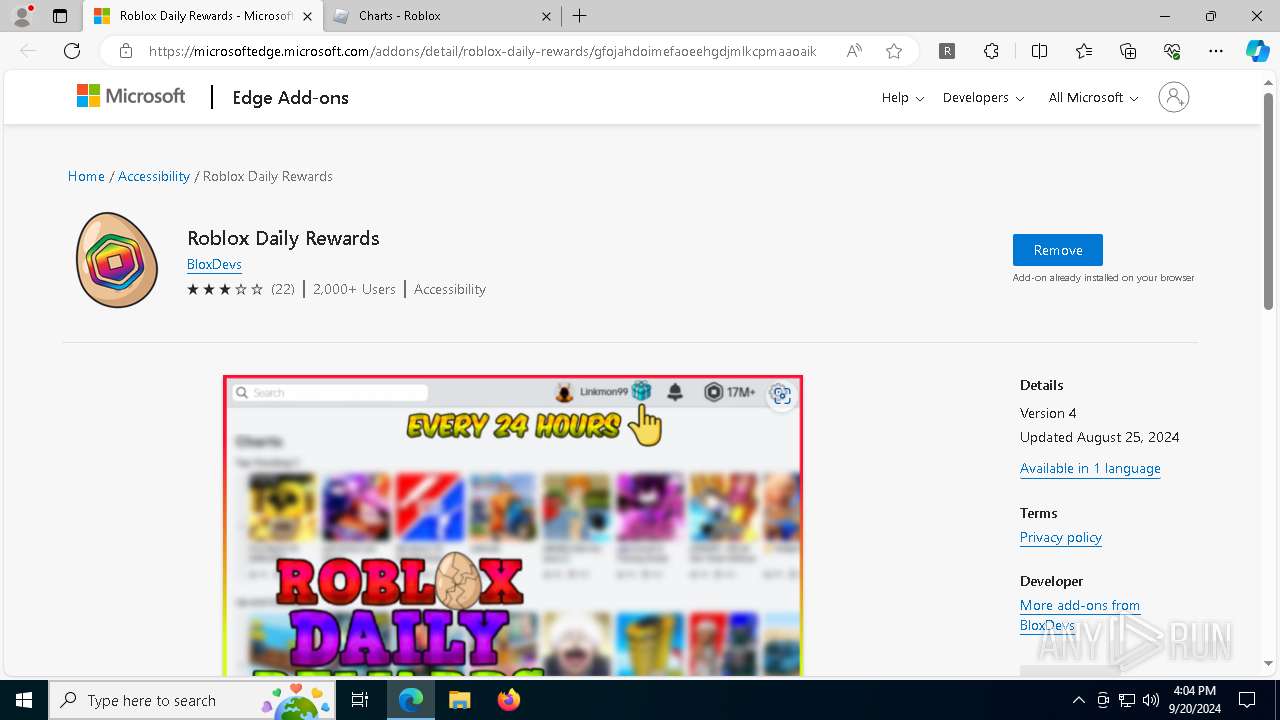Click the visual search icon on screenshot
Screen dimensions: 1280x720
click(x=781, y=395)
